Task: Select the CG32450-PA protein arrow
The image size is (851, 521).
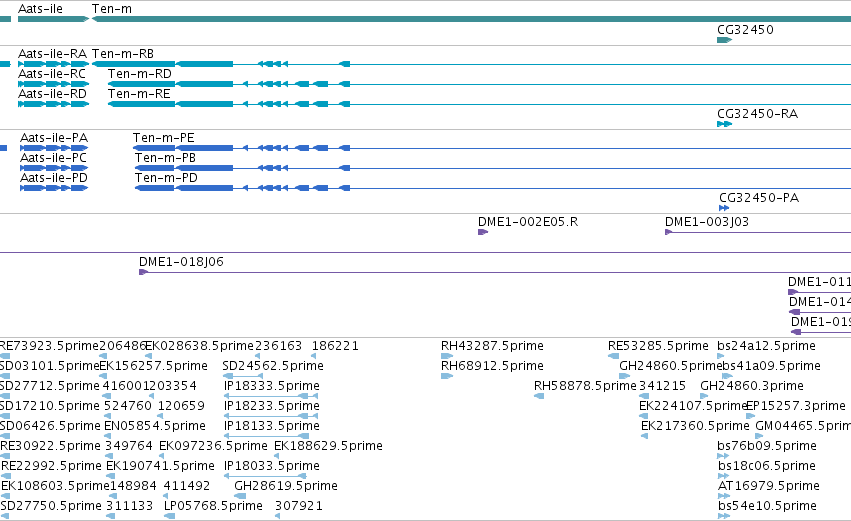Action: point(724,208)
